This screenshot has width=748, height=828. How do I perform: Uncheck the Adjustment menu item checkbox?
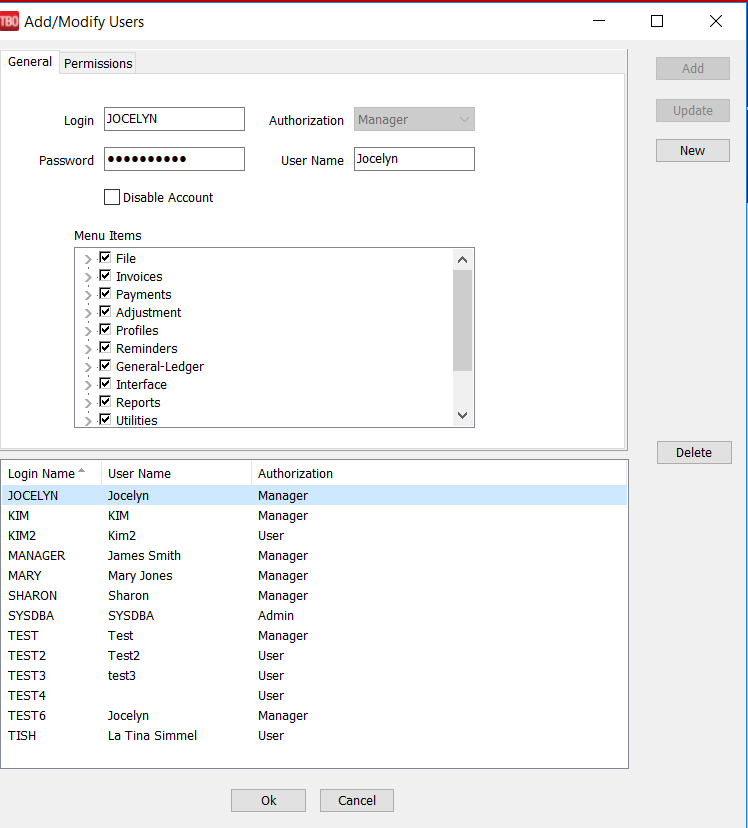(x=105, y=311)
